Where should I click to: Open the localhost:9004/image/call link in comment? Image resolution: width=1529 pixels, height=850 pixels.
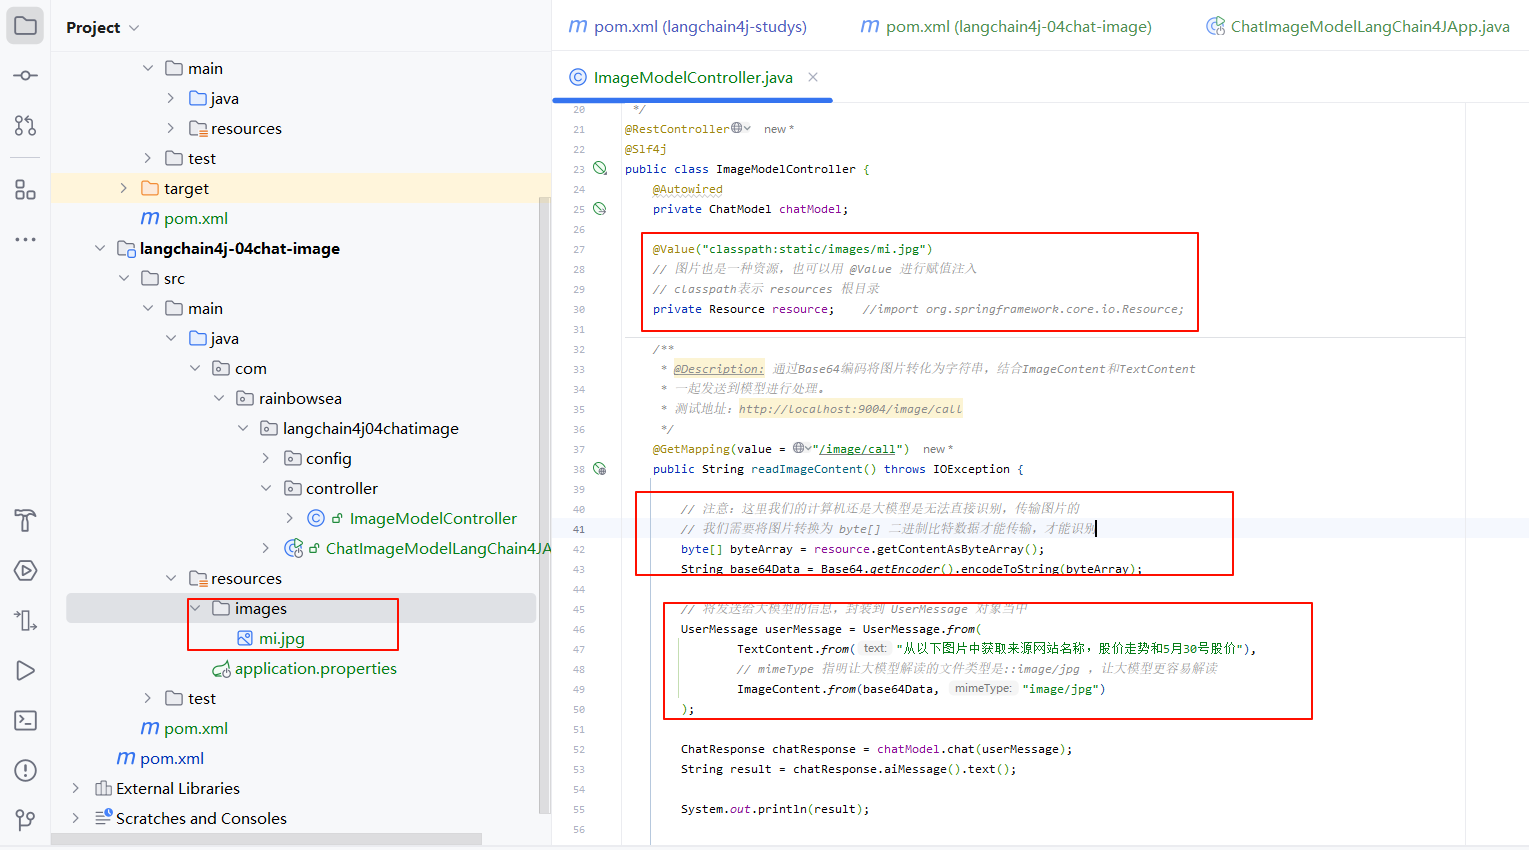[x=850, y=409]
